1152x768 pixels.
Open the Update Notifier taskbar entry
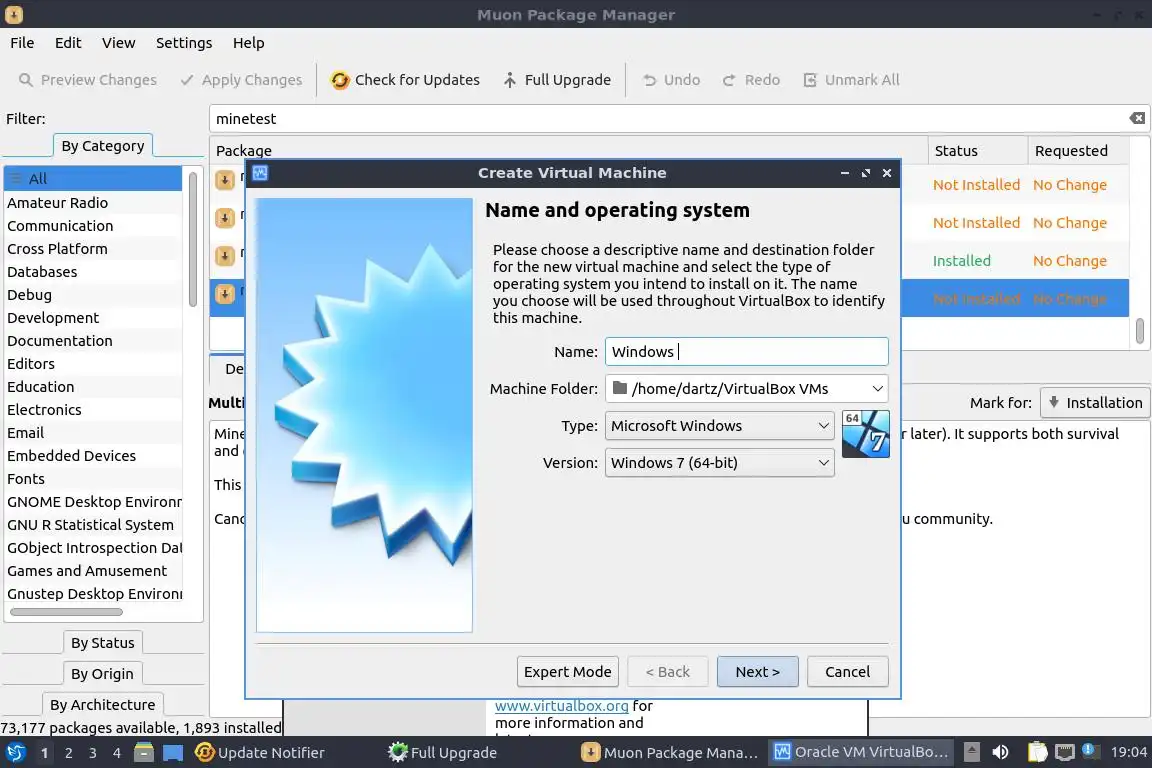tap(260, 753)
